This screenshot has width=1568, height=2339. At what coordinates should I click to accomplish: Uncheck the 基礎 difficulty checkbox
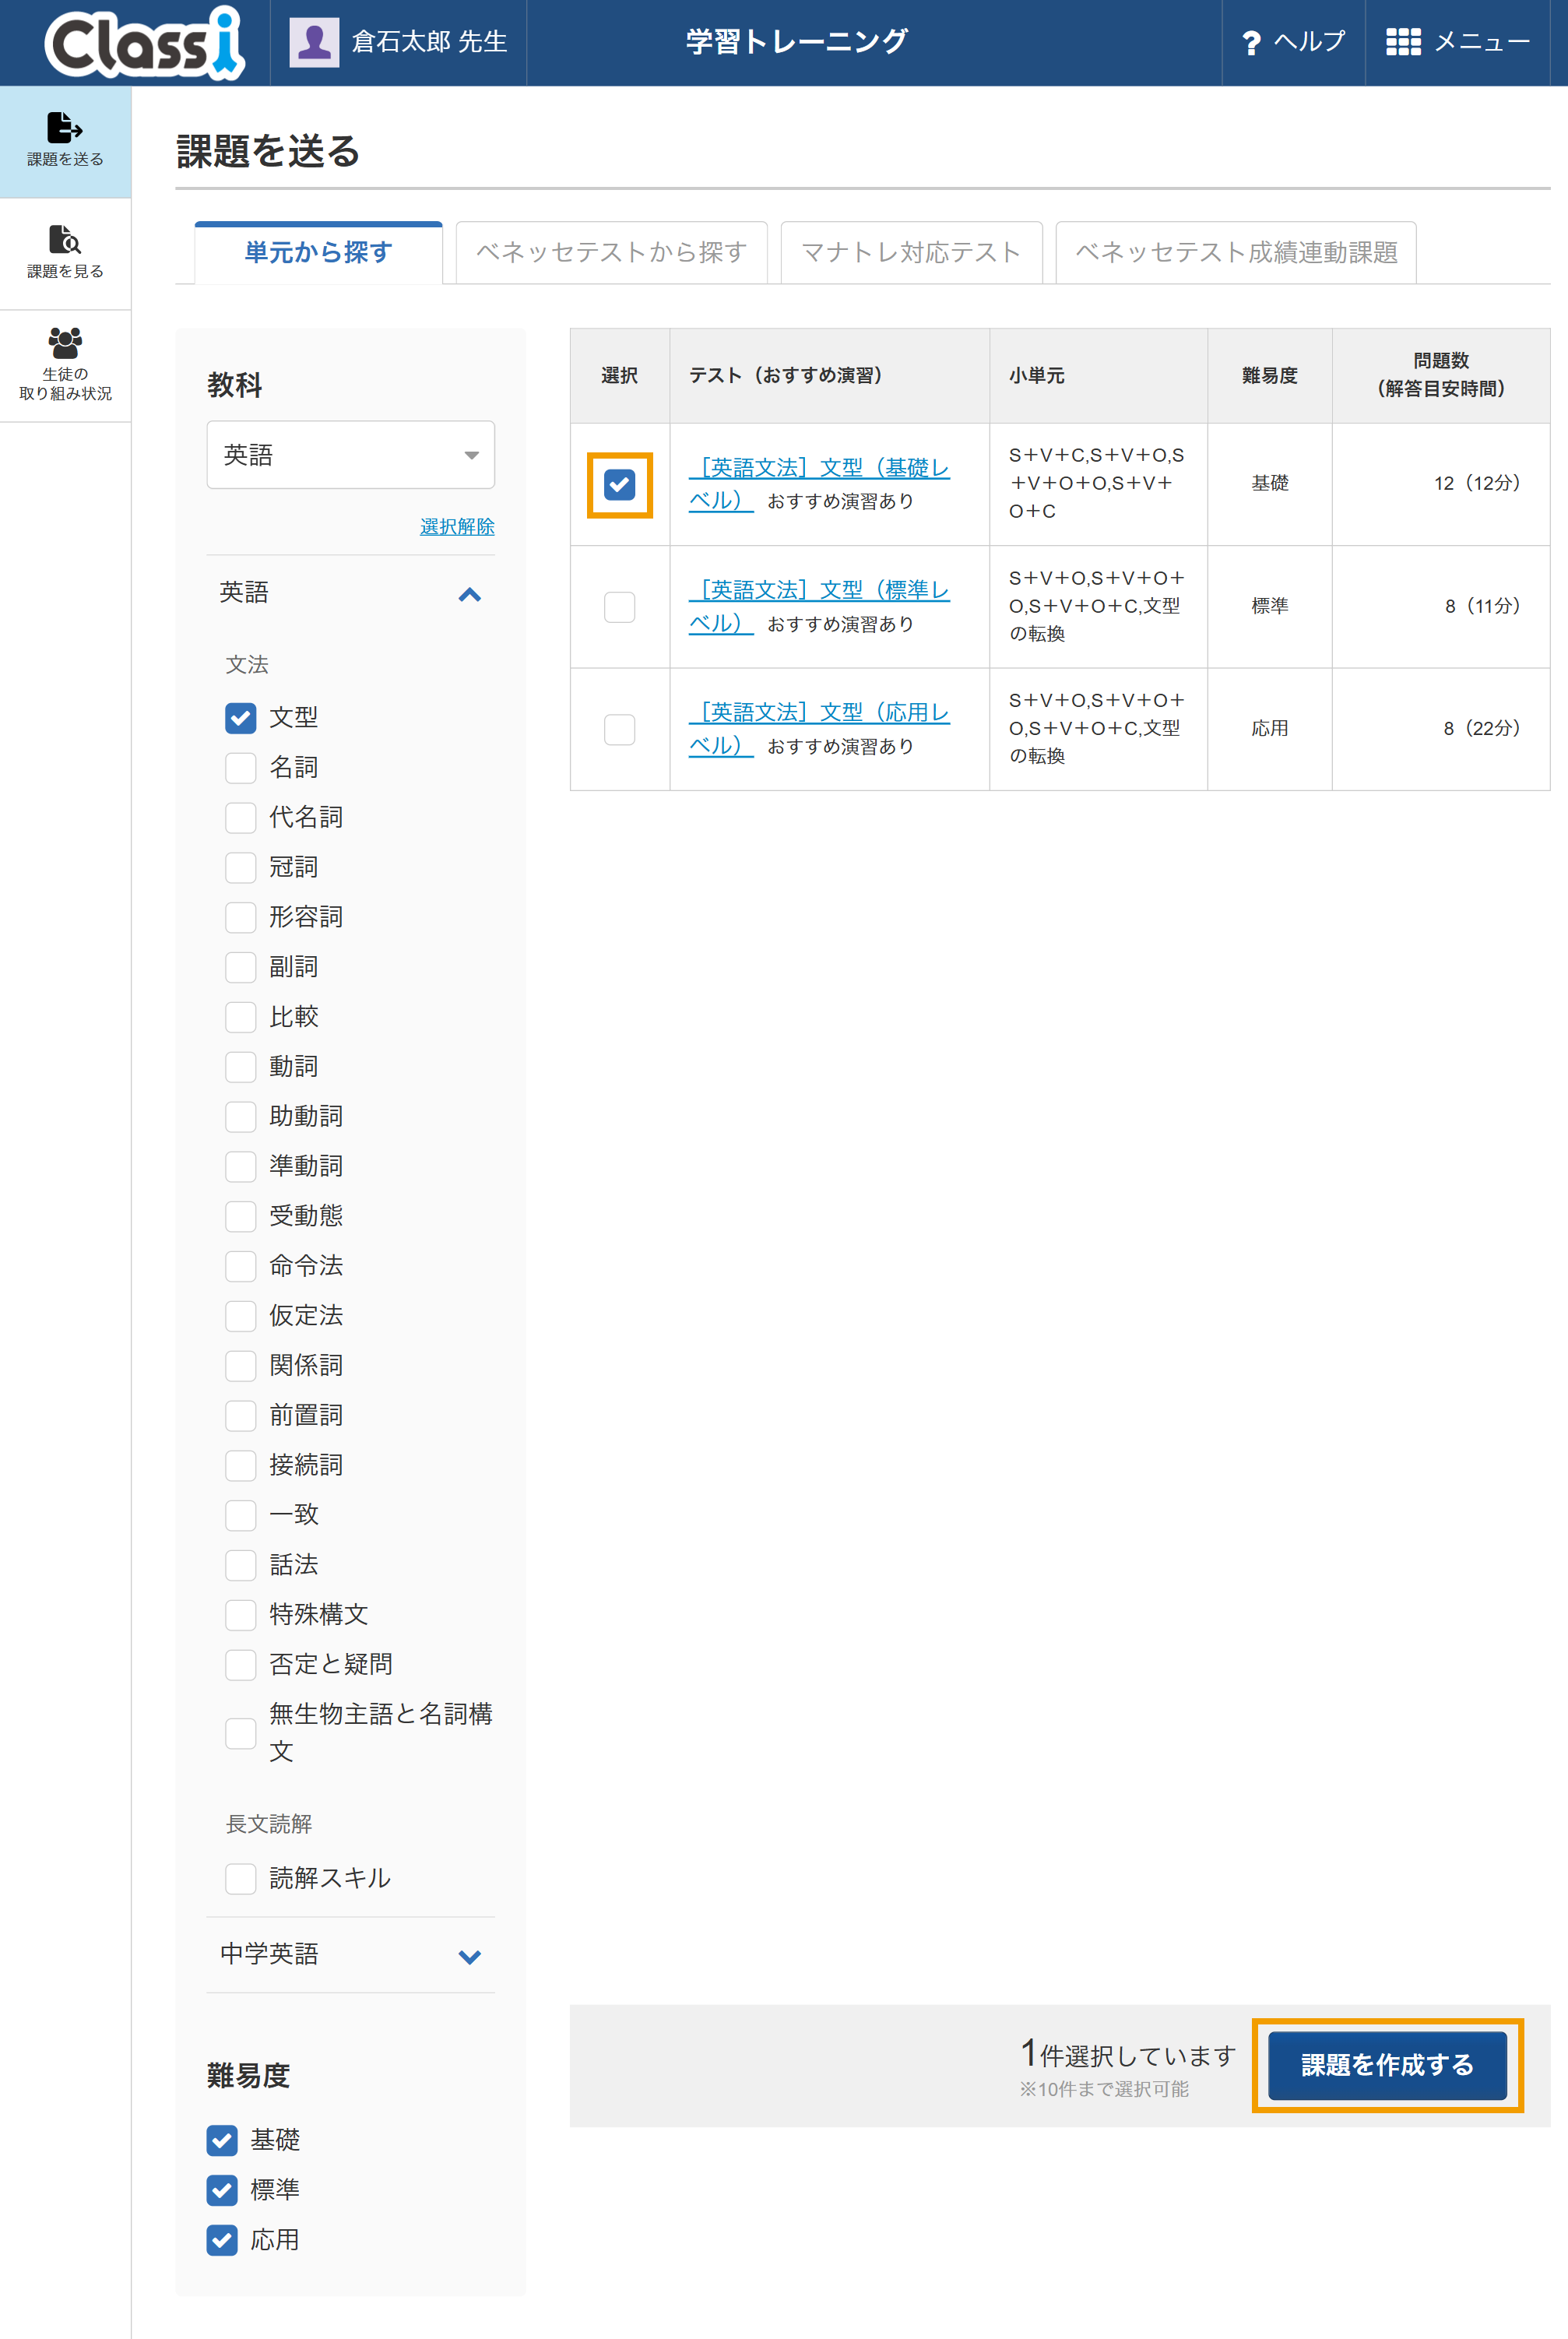click(x=222, y=2140)
